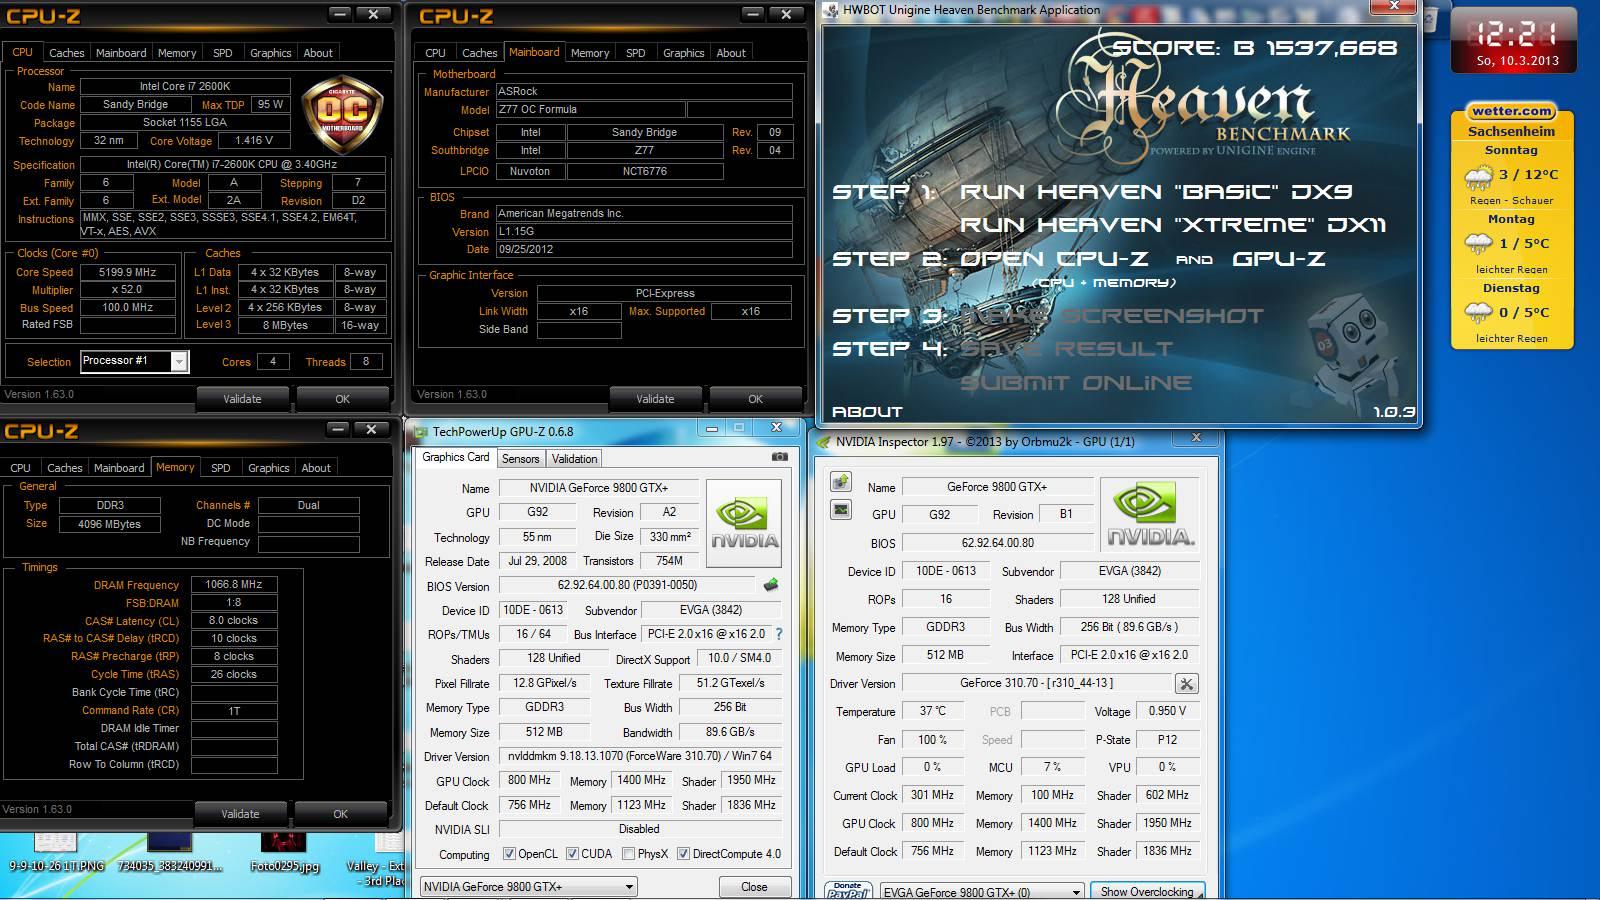Viewport: 1600px width, 900px height.
Task: Click the Sachsenheim location in weather gadget
Action: (1511, 131)
